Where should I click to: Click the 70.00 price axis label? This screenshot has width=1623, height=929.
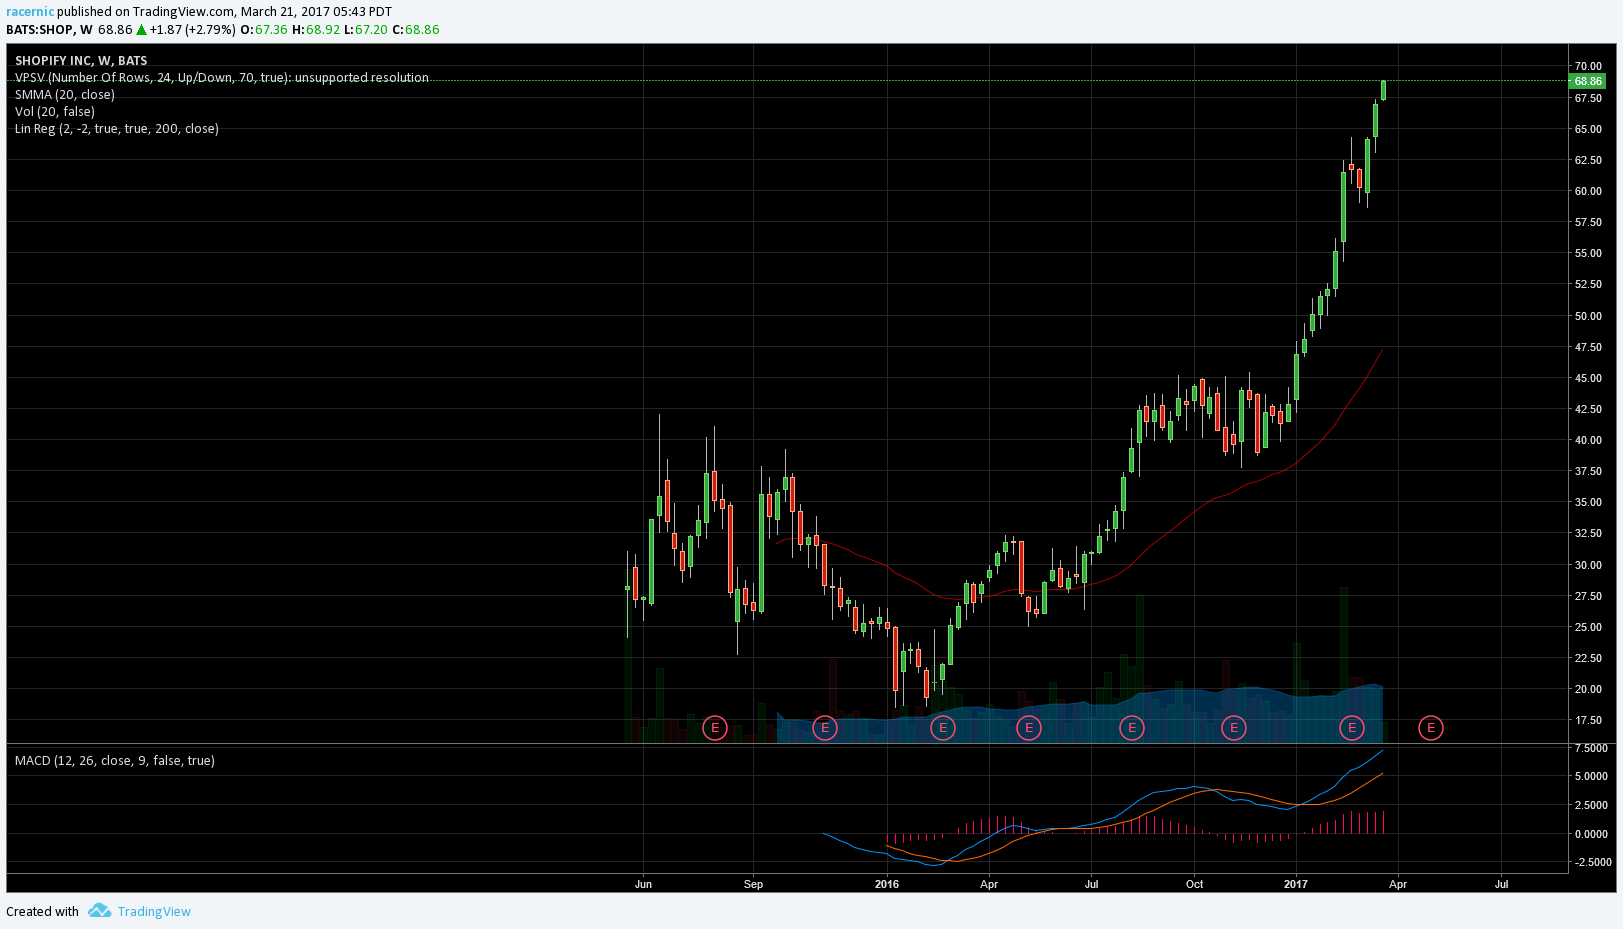tap(1588, 66)
